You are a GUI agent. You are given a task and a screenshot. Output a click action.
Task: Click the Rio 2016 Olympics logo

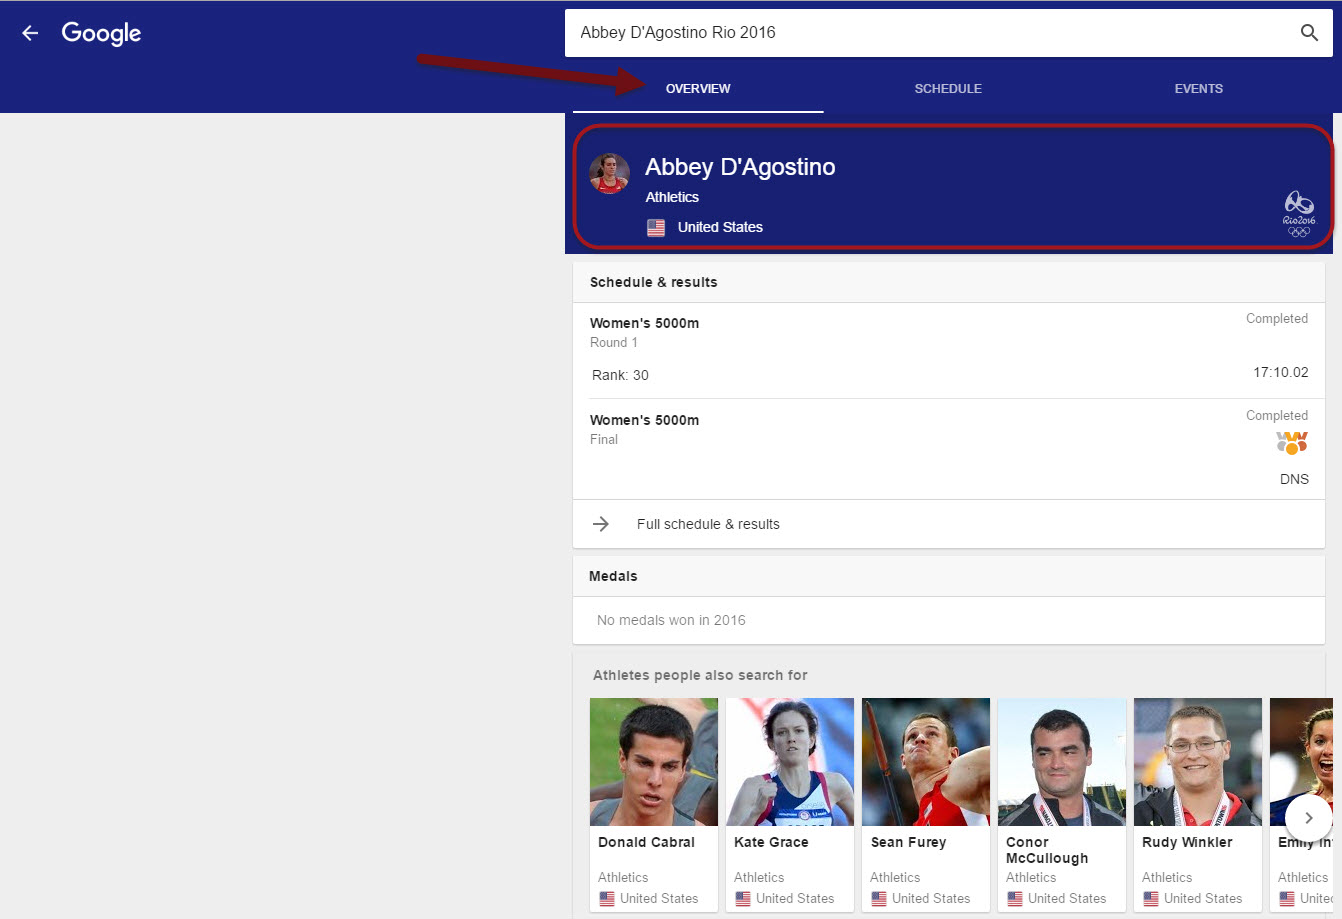pos(1298,214)
